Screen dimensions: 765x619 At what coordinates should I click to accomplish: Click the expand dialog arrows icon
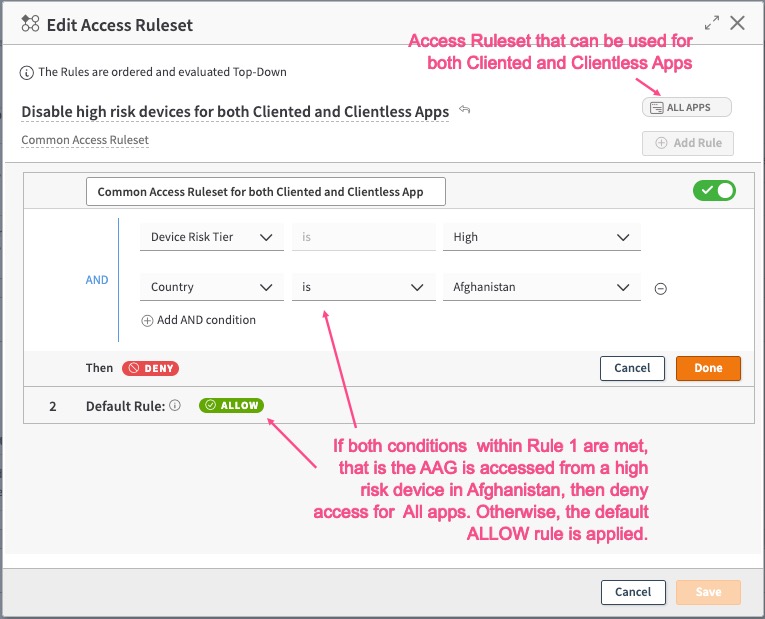tap(711, 23)
